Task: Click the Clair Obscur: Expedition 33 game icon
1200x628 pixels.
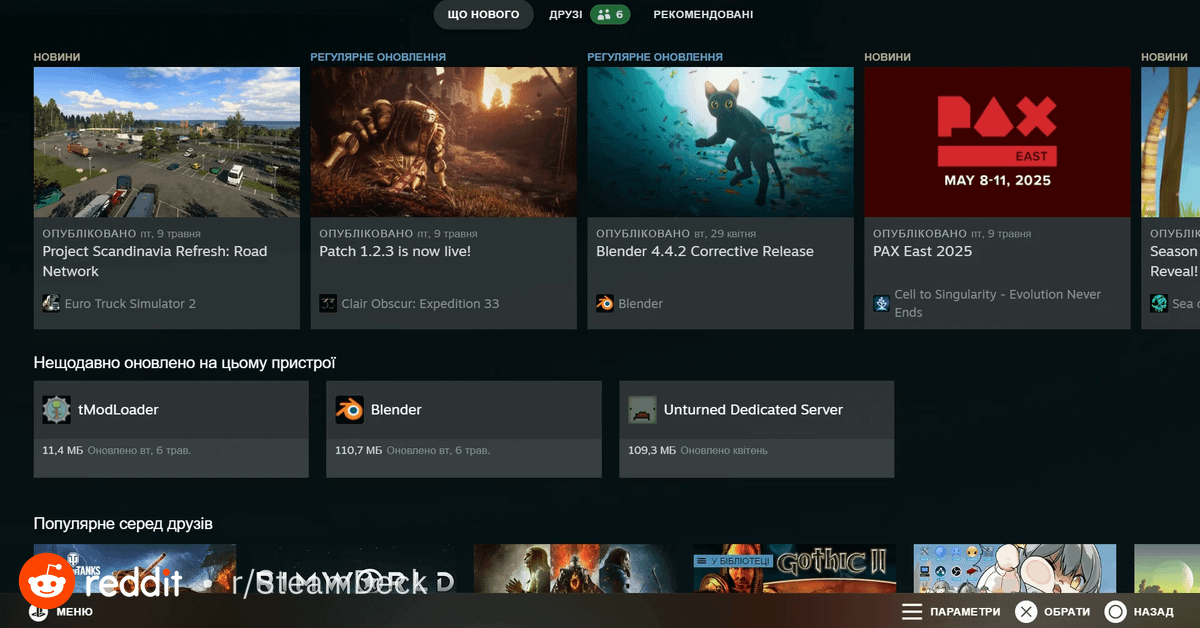Action: tap(328, 303)
